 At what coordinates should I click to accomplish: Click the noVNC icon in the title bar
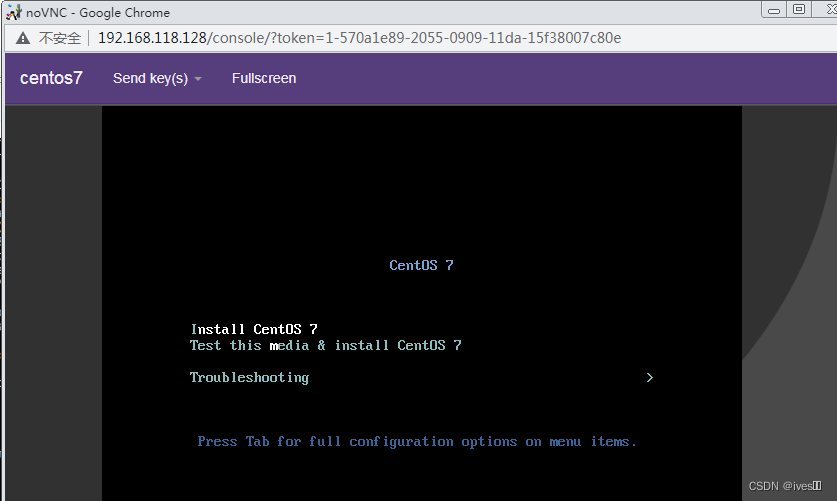click(x=13, y=12)
